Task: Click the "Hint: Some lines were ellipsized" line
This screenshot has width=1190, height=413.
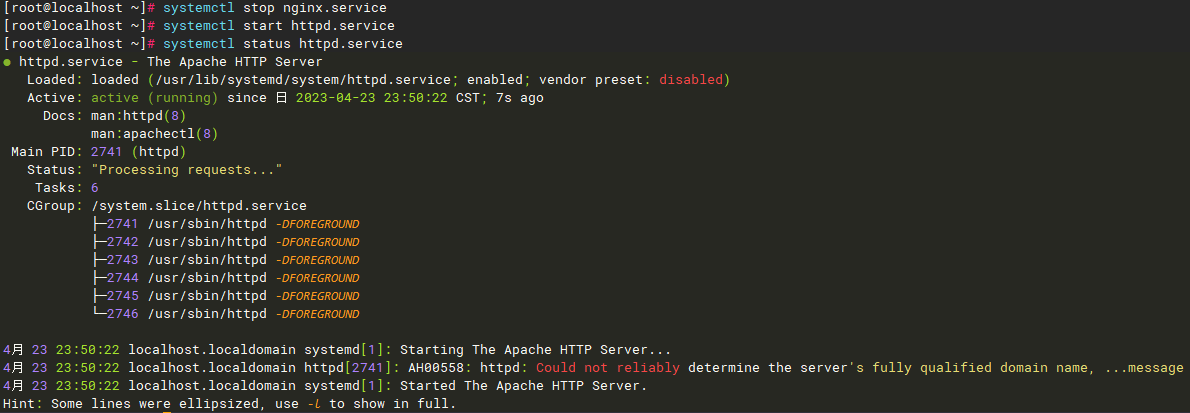Action: point(229,404)
